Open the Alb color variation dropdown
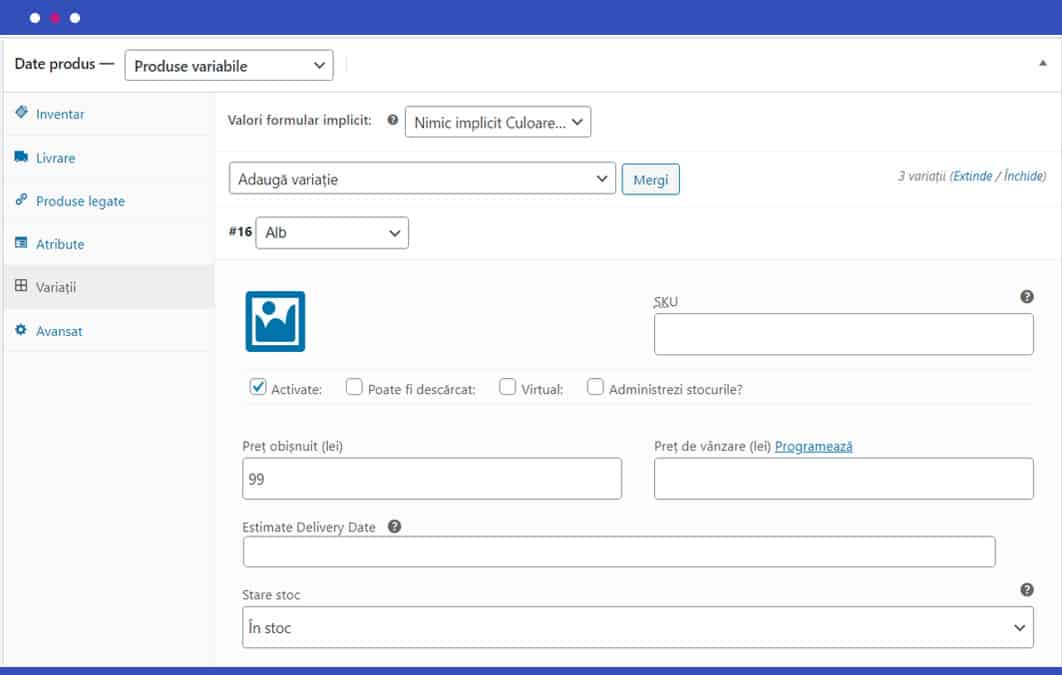The width and height of the screenshot is (1062, 675). point(332,233)
